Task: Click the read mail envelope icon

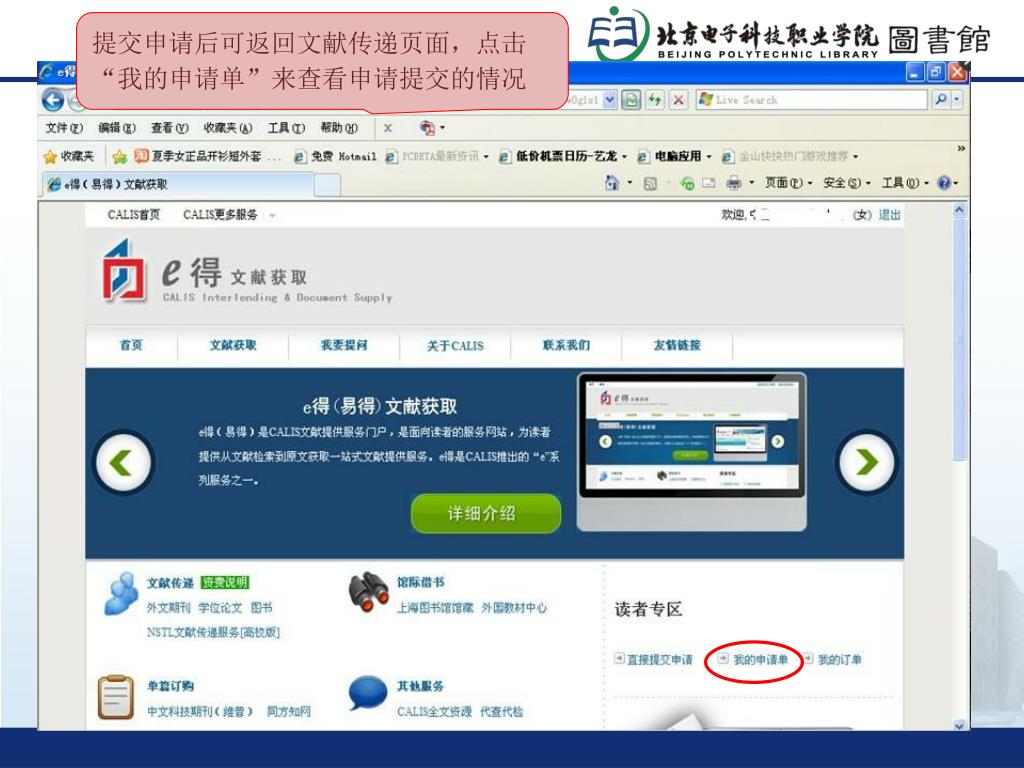Action: click(x=709, y=184)
